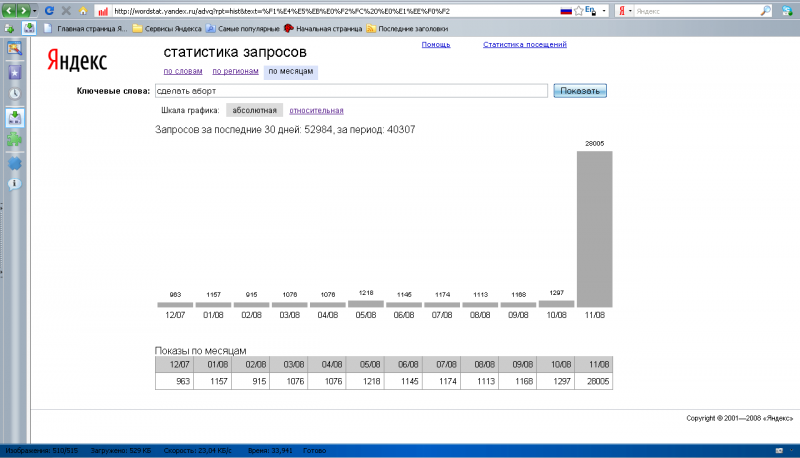
Task: Click the Stop loading X icon
Action: pos(66,10)
